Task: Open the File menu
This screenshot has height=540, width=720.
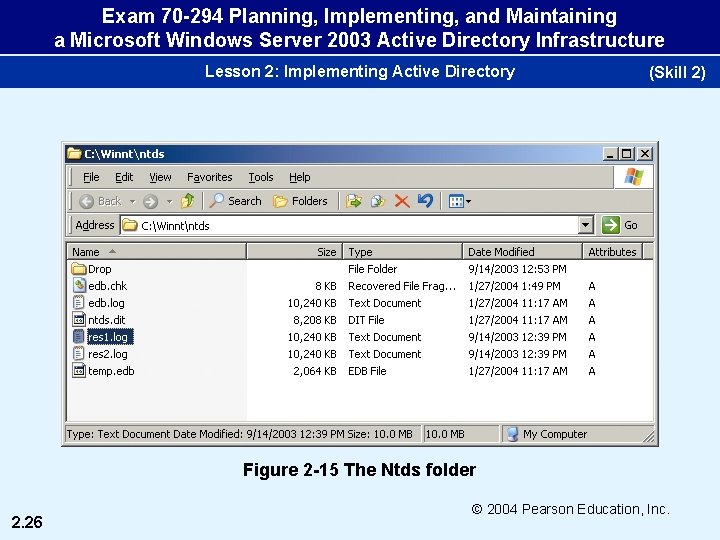Action: click(91, 177)
